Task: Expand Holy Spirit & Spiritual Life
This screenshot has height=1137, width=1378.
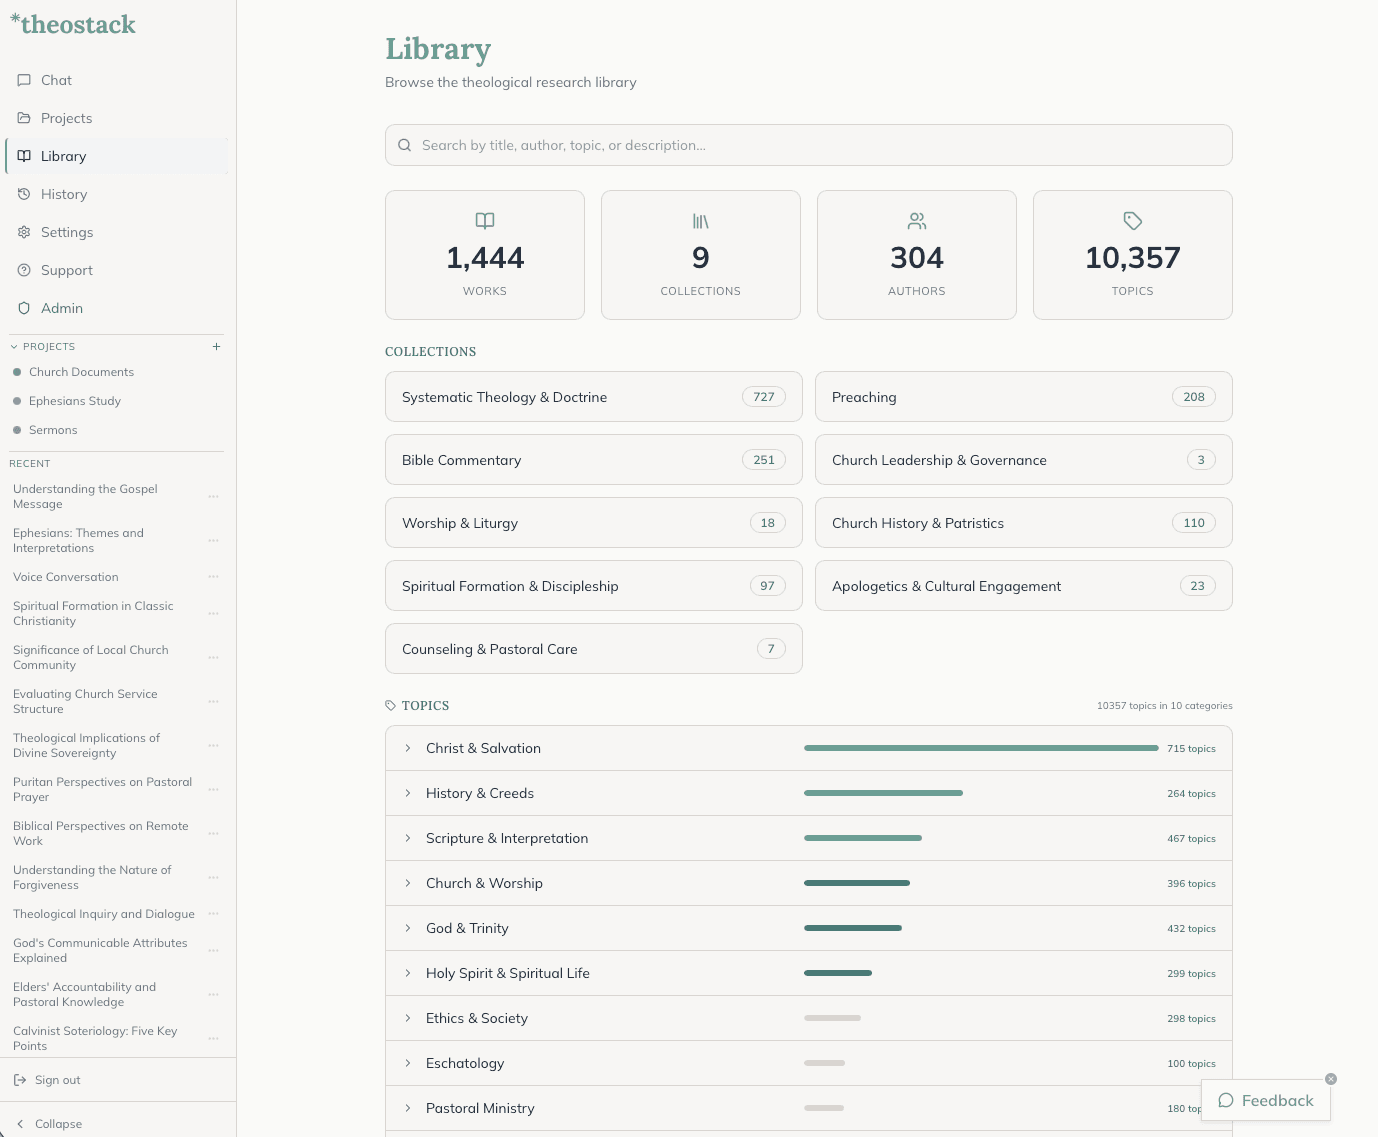Action: 408,973
